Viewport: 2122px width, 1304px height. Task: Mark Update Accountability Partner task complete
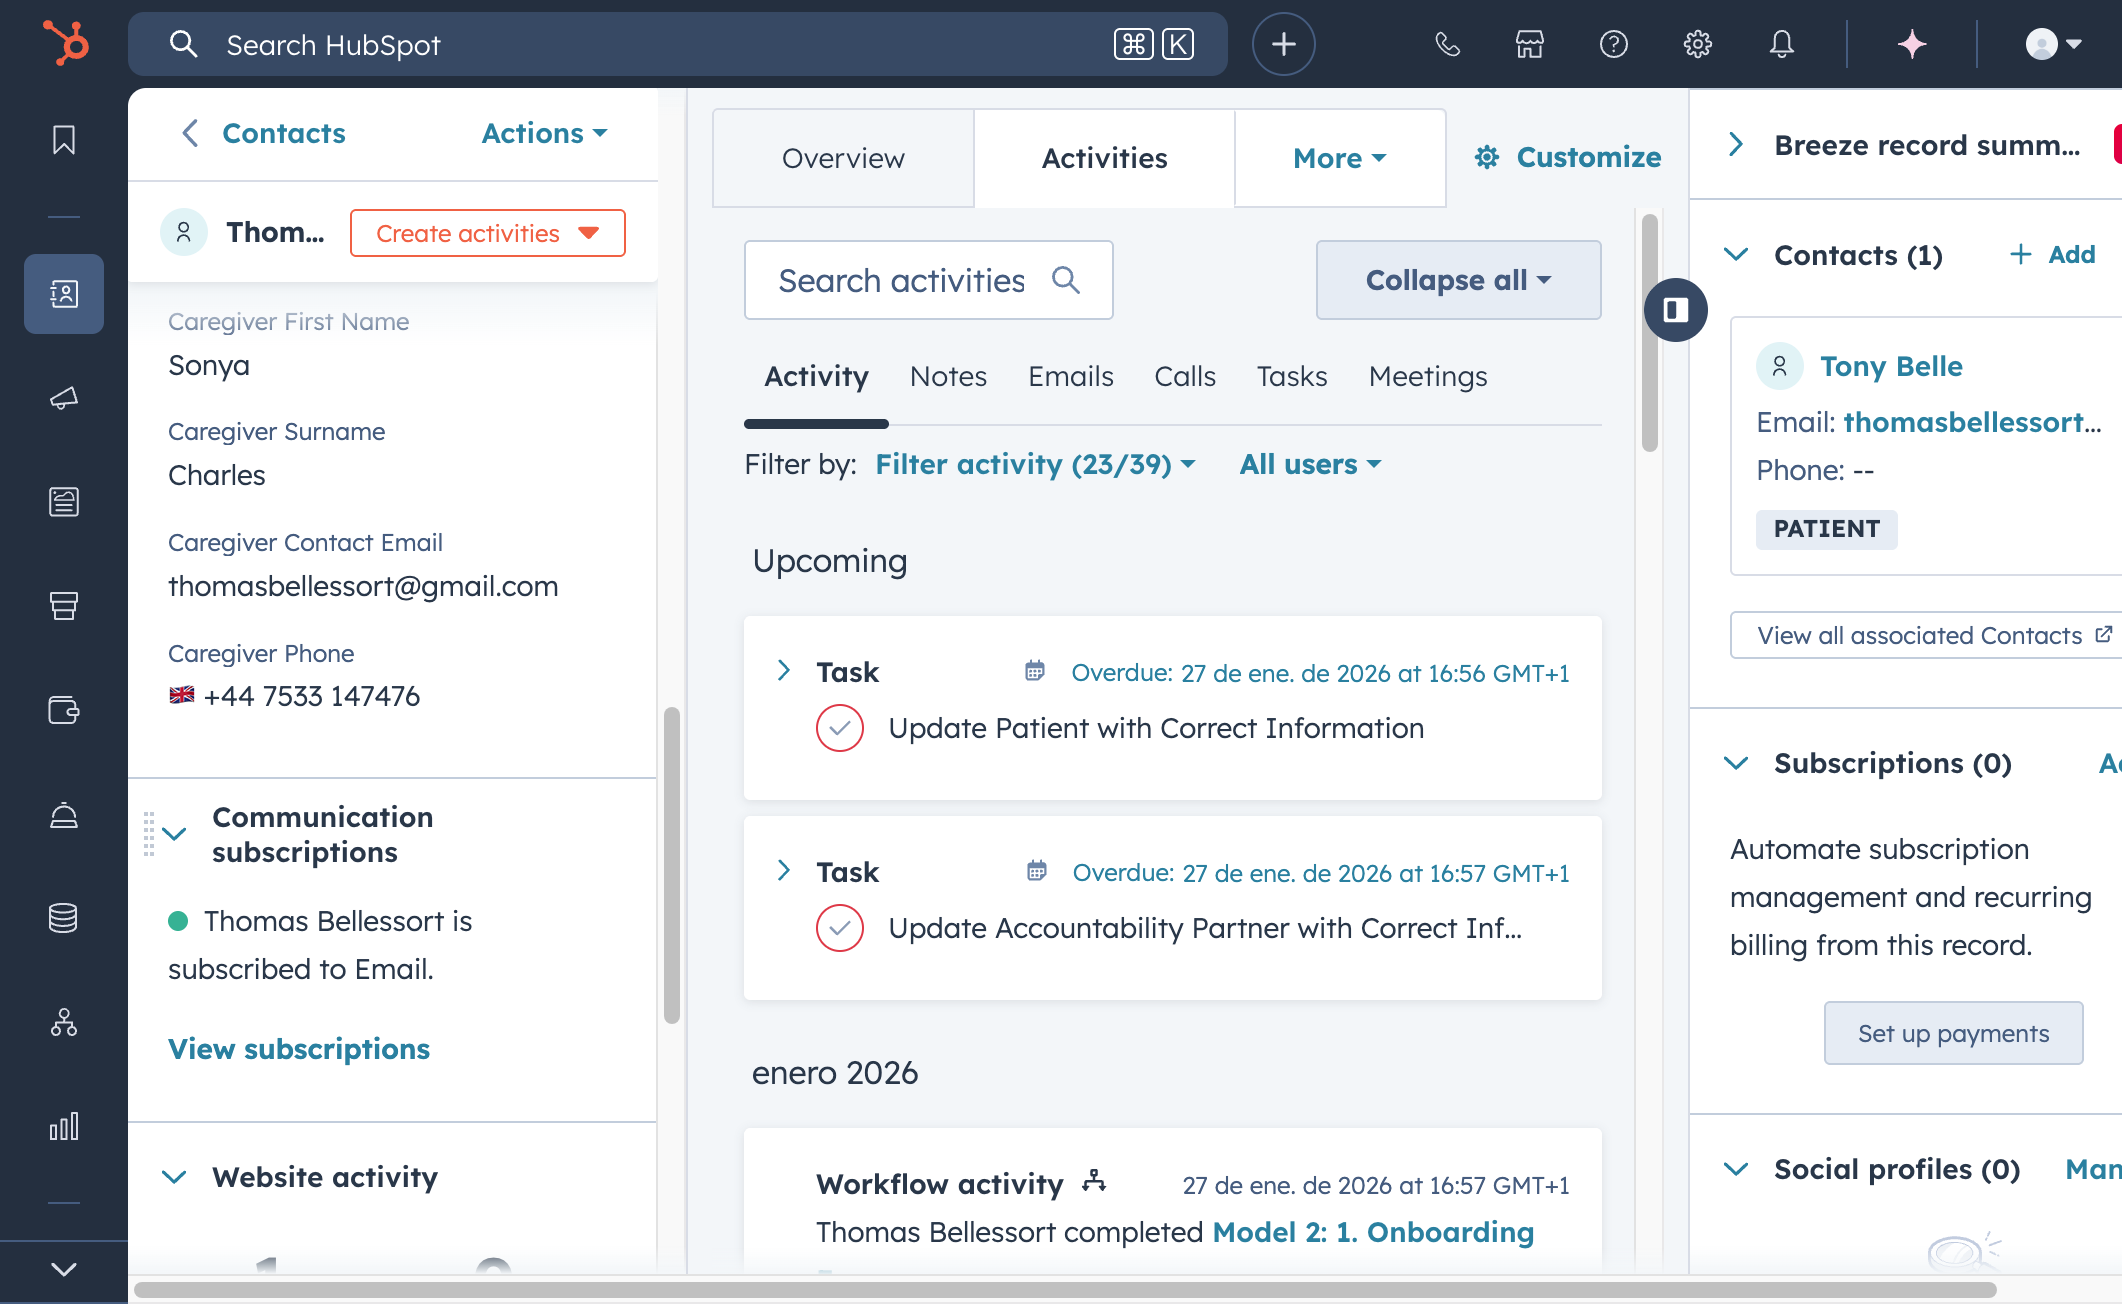[x=840, y=928]
